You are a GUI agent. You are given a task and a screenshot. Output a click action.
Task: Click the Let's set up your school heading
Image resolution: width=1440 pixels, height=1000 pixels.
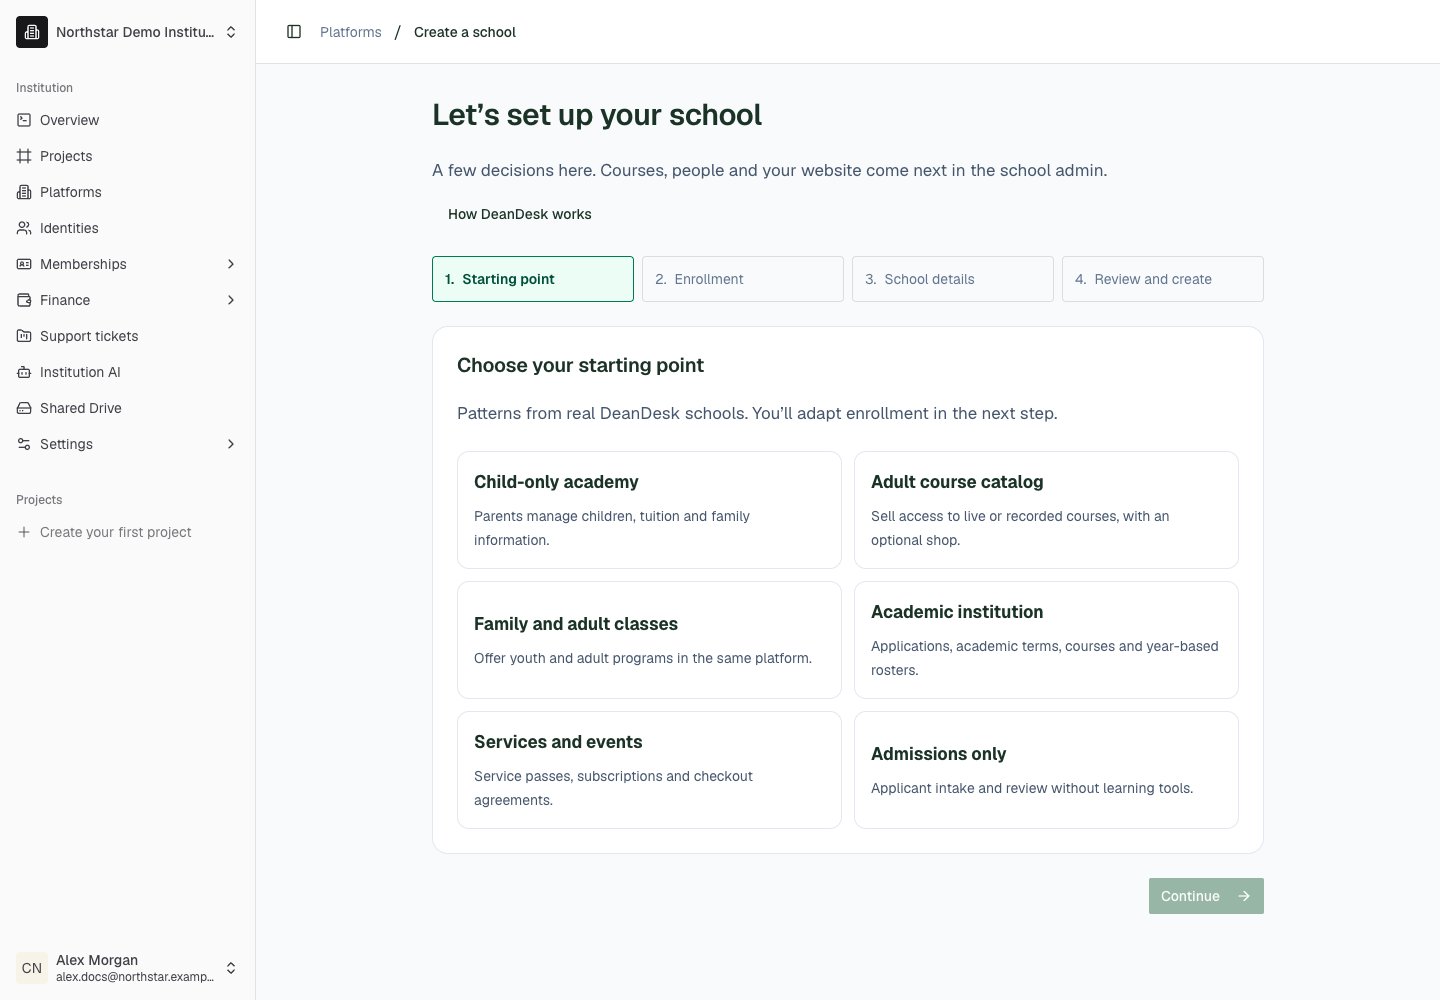click(597, 115)
